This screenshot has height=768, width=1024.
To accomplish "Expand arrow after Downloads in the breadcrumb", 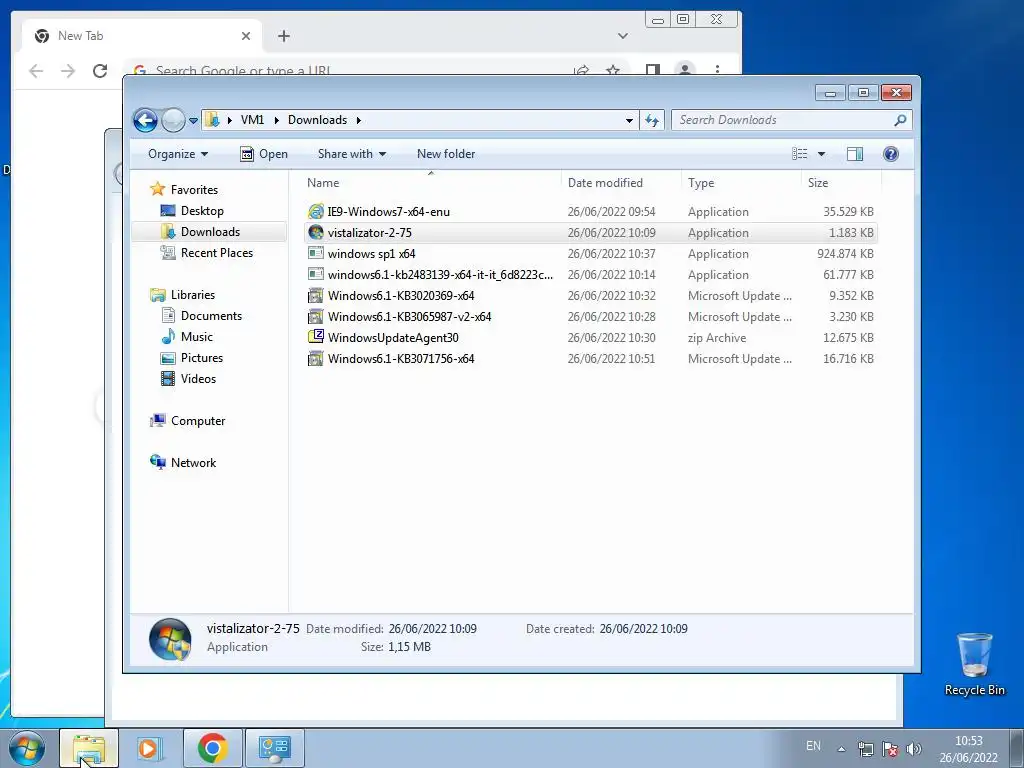I will pyautogui.click(x=359, y=120).
